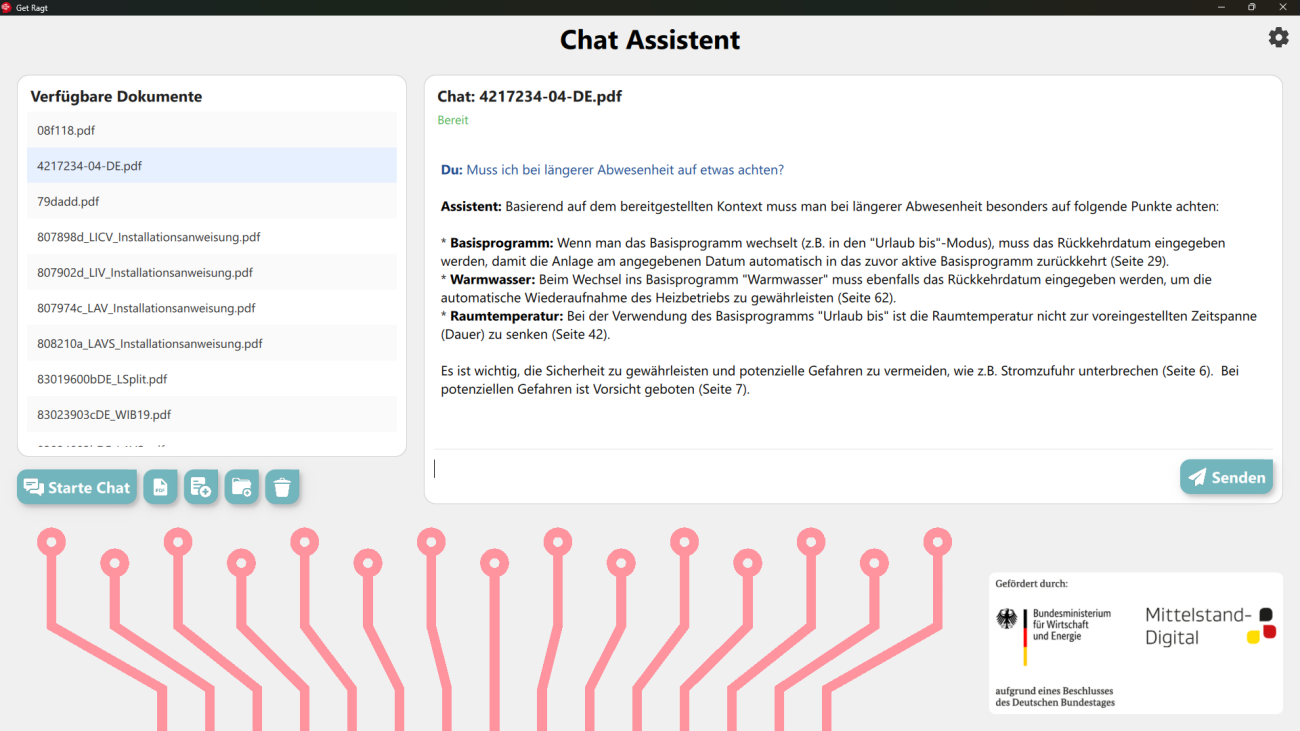Image resolution: width=1300 pixels, height=731 pixels.
Task: Delete document with the trash icon
Action: pyautogui.click(x=282, y=487)
